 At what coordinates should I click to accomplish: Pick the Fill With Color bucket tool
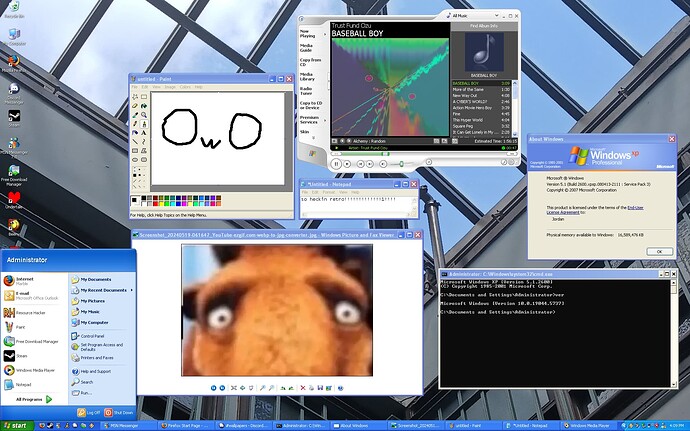[144, 106]
